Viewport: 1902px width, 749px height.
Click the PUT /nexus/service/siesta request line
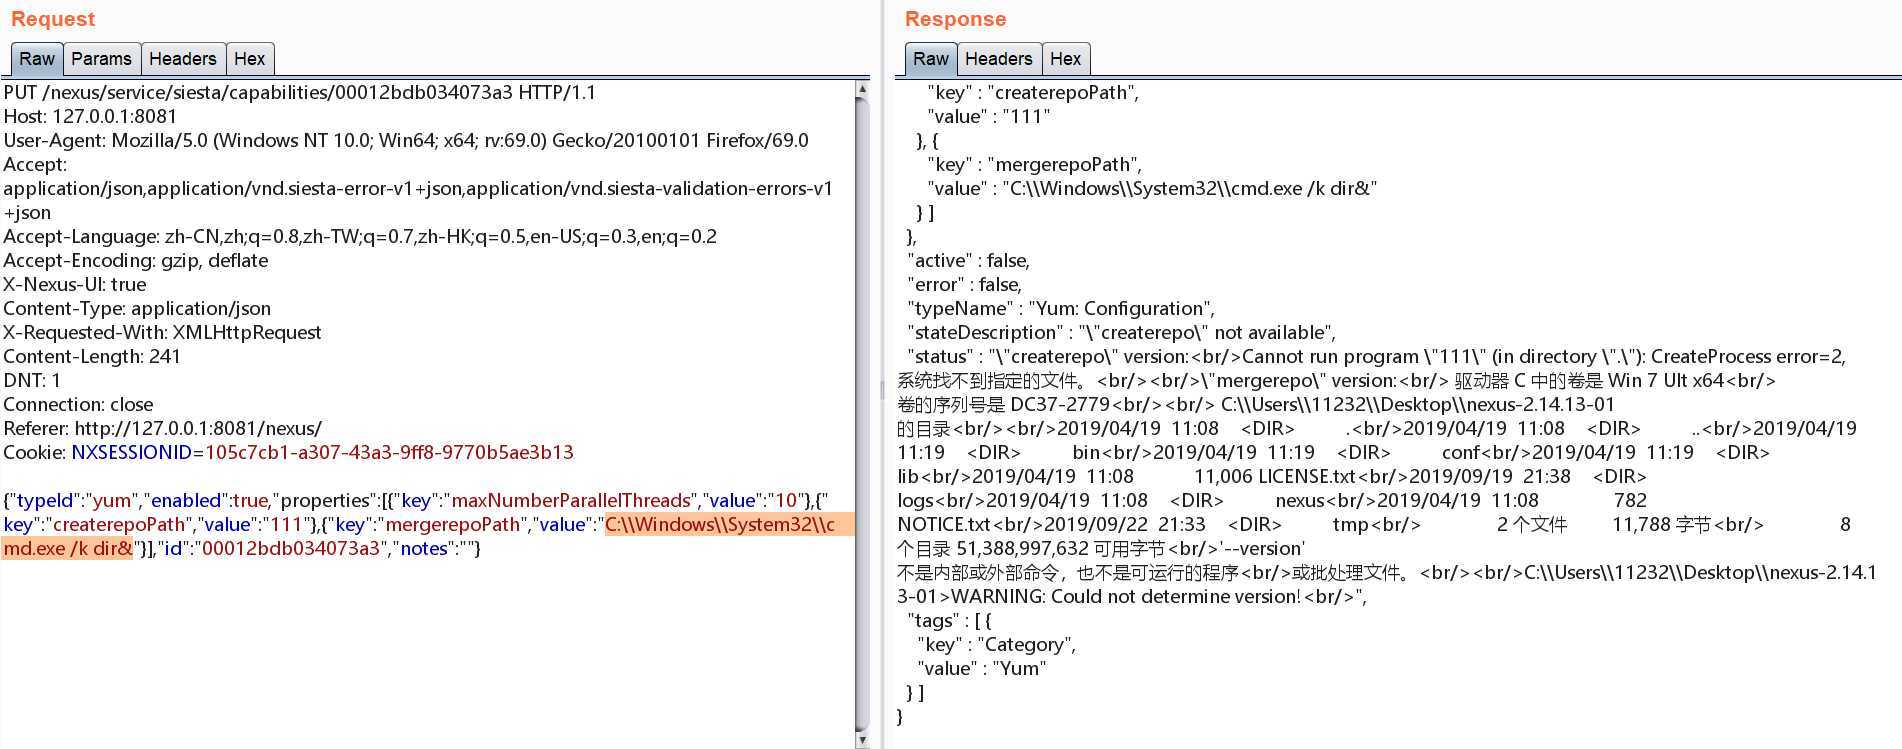coord(300,92)
